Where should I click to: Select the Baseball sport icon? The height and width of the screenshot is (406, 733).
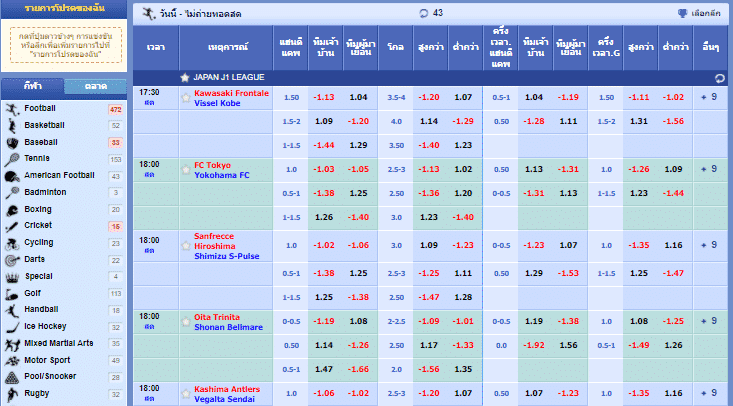tap(12, 142)
